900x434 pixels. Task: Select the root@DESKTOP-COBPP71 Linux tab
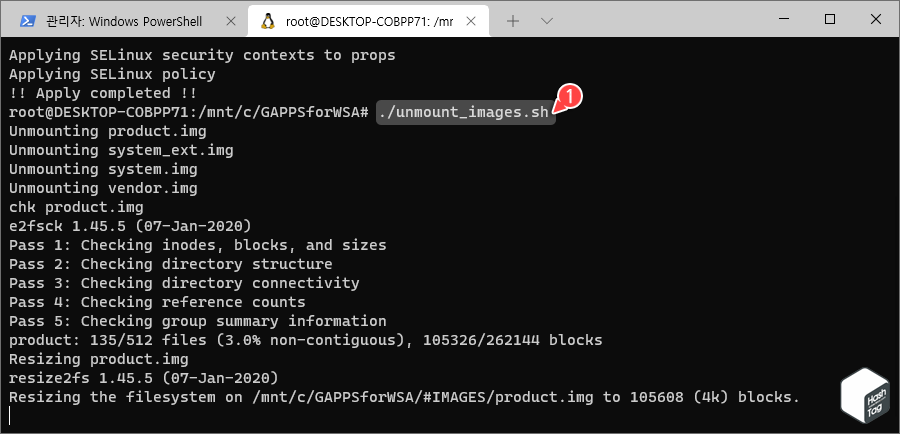click(369, 21)
